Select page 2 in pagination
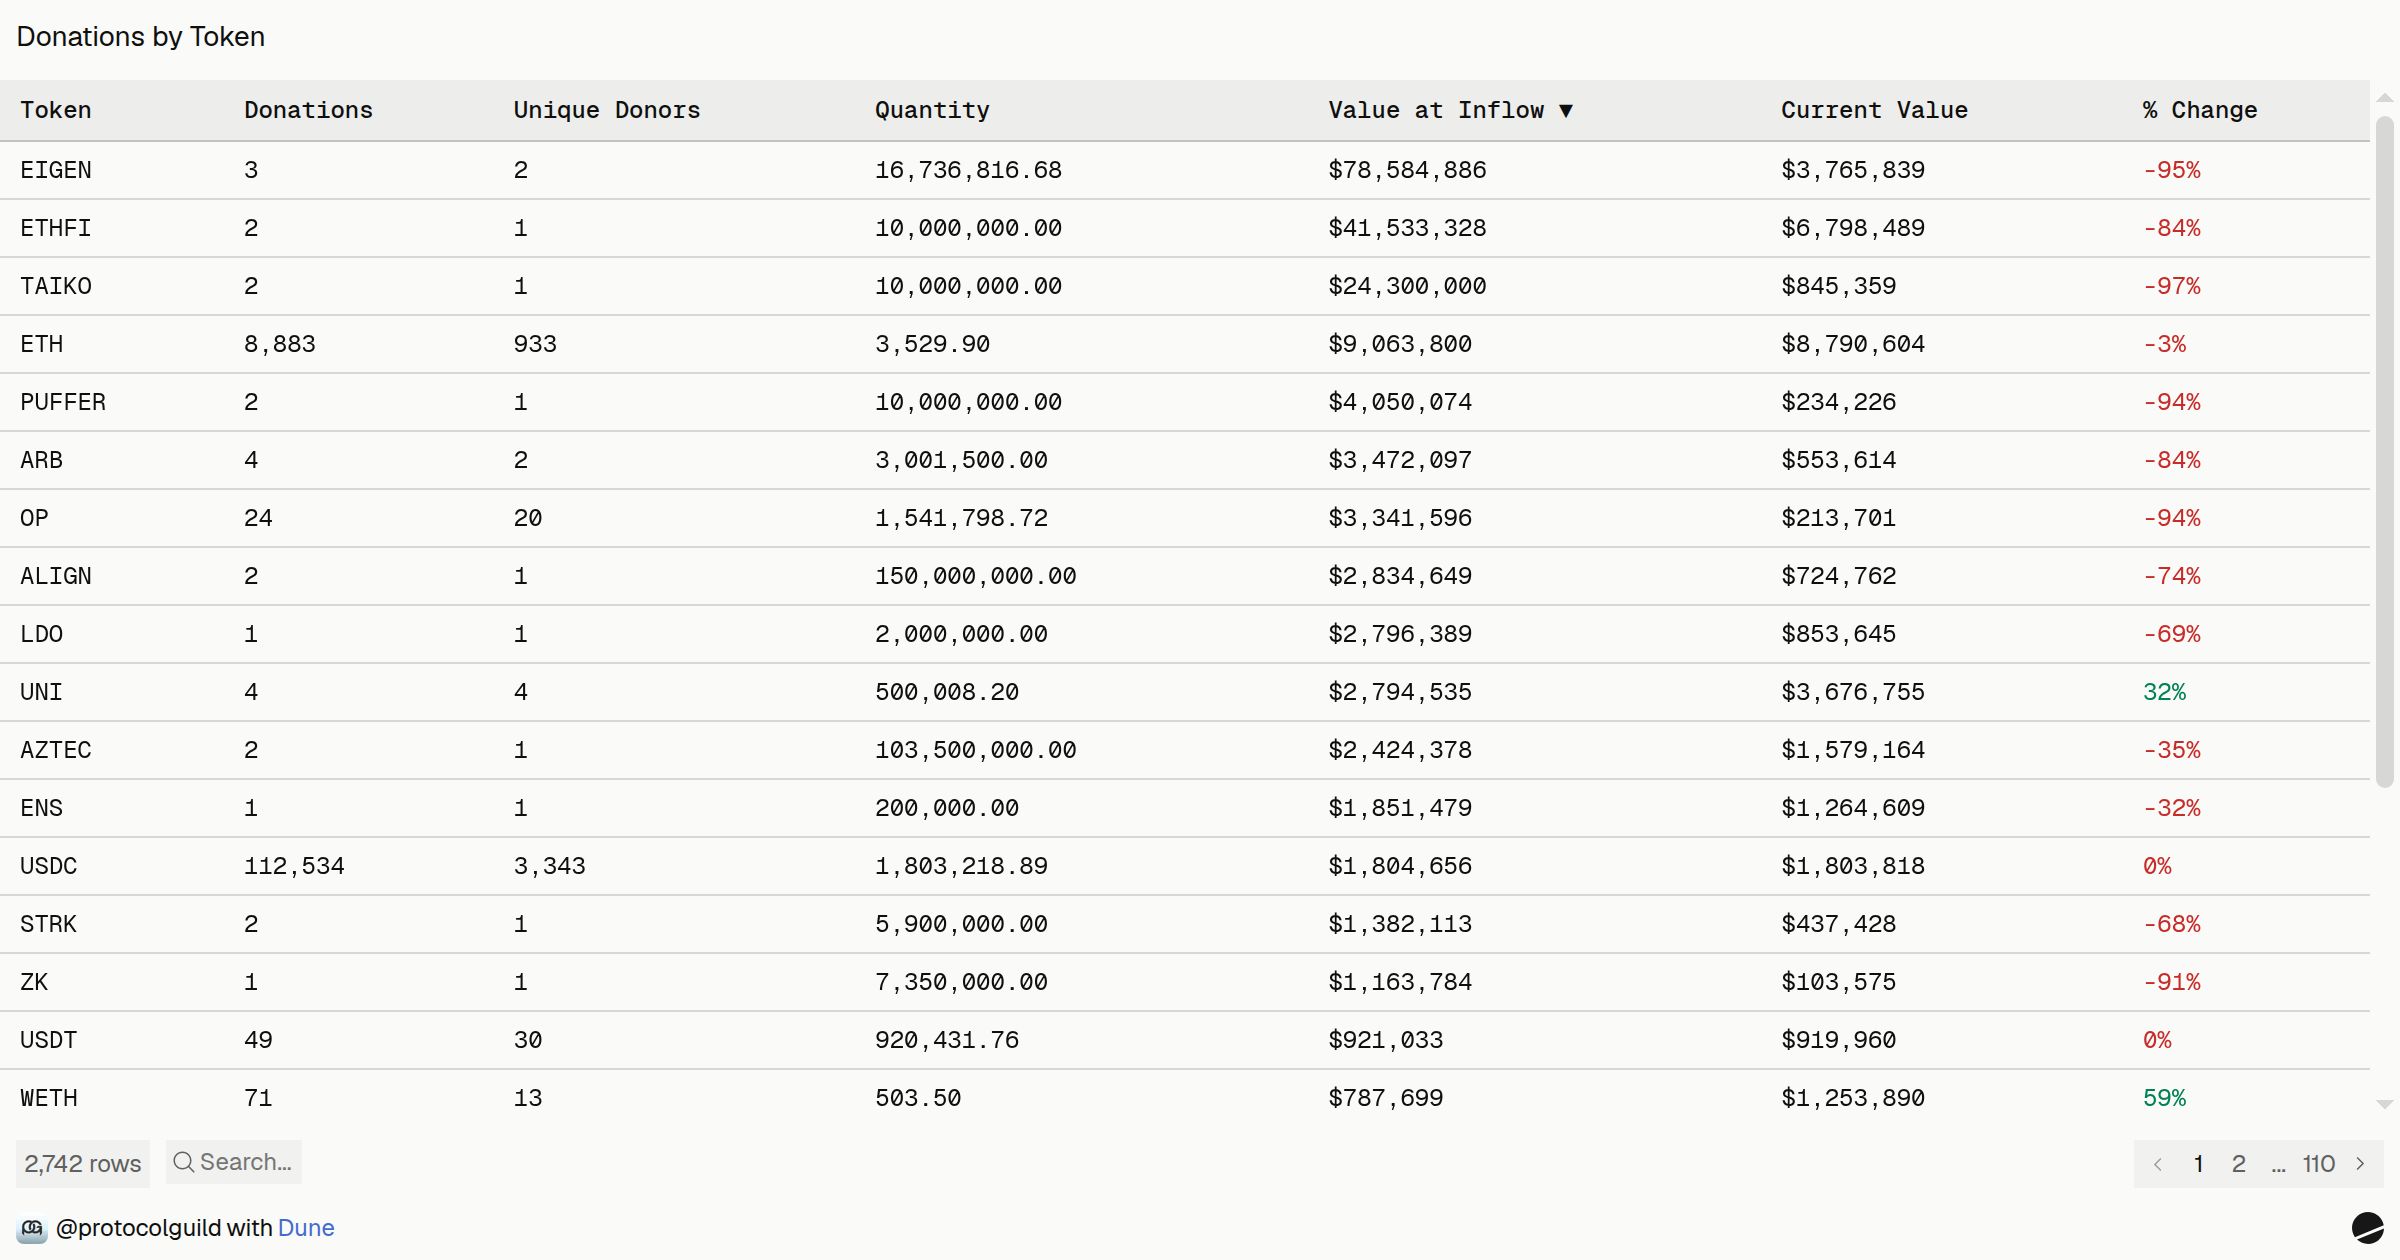 point(2239,1164)
